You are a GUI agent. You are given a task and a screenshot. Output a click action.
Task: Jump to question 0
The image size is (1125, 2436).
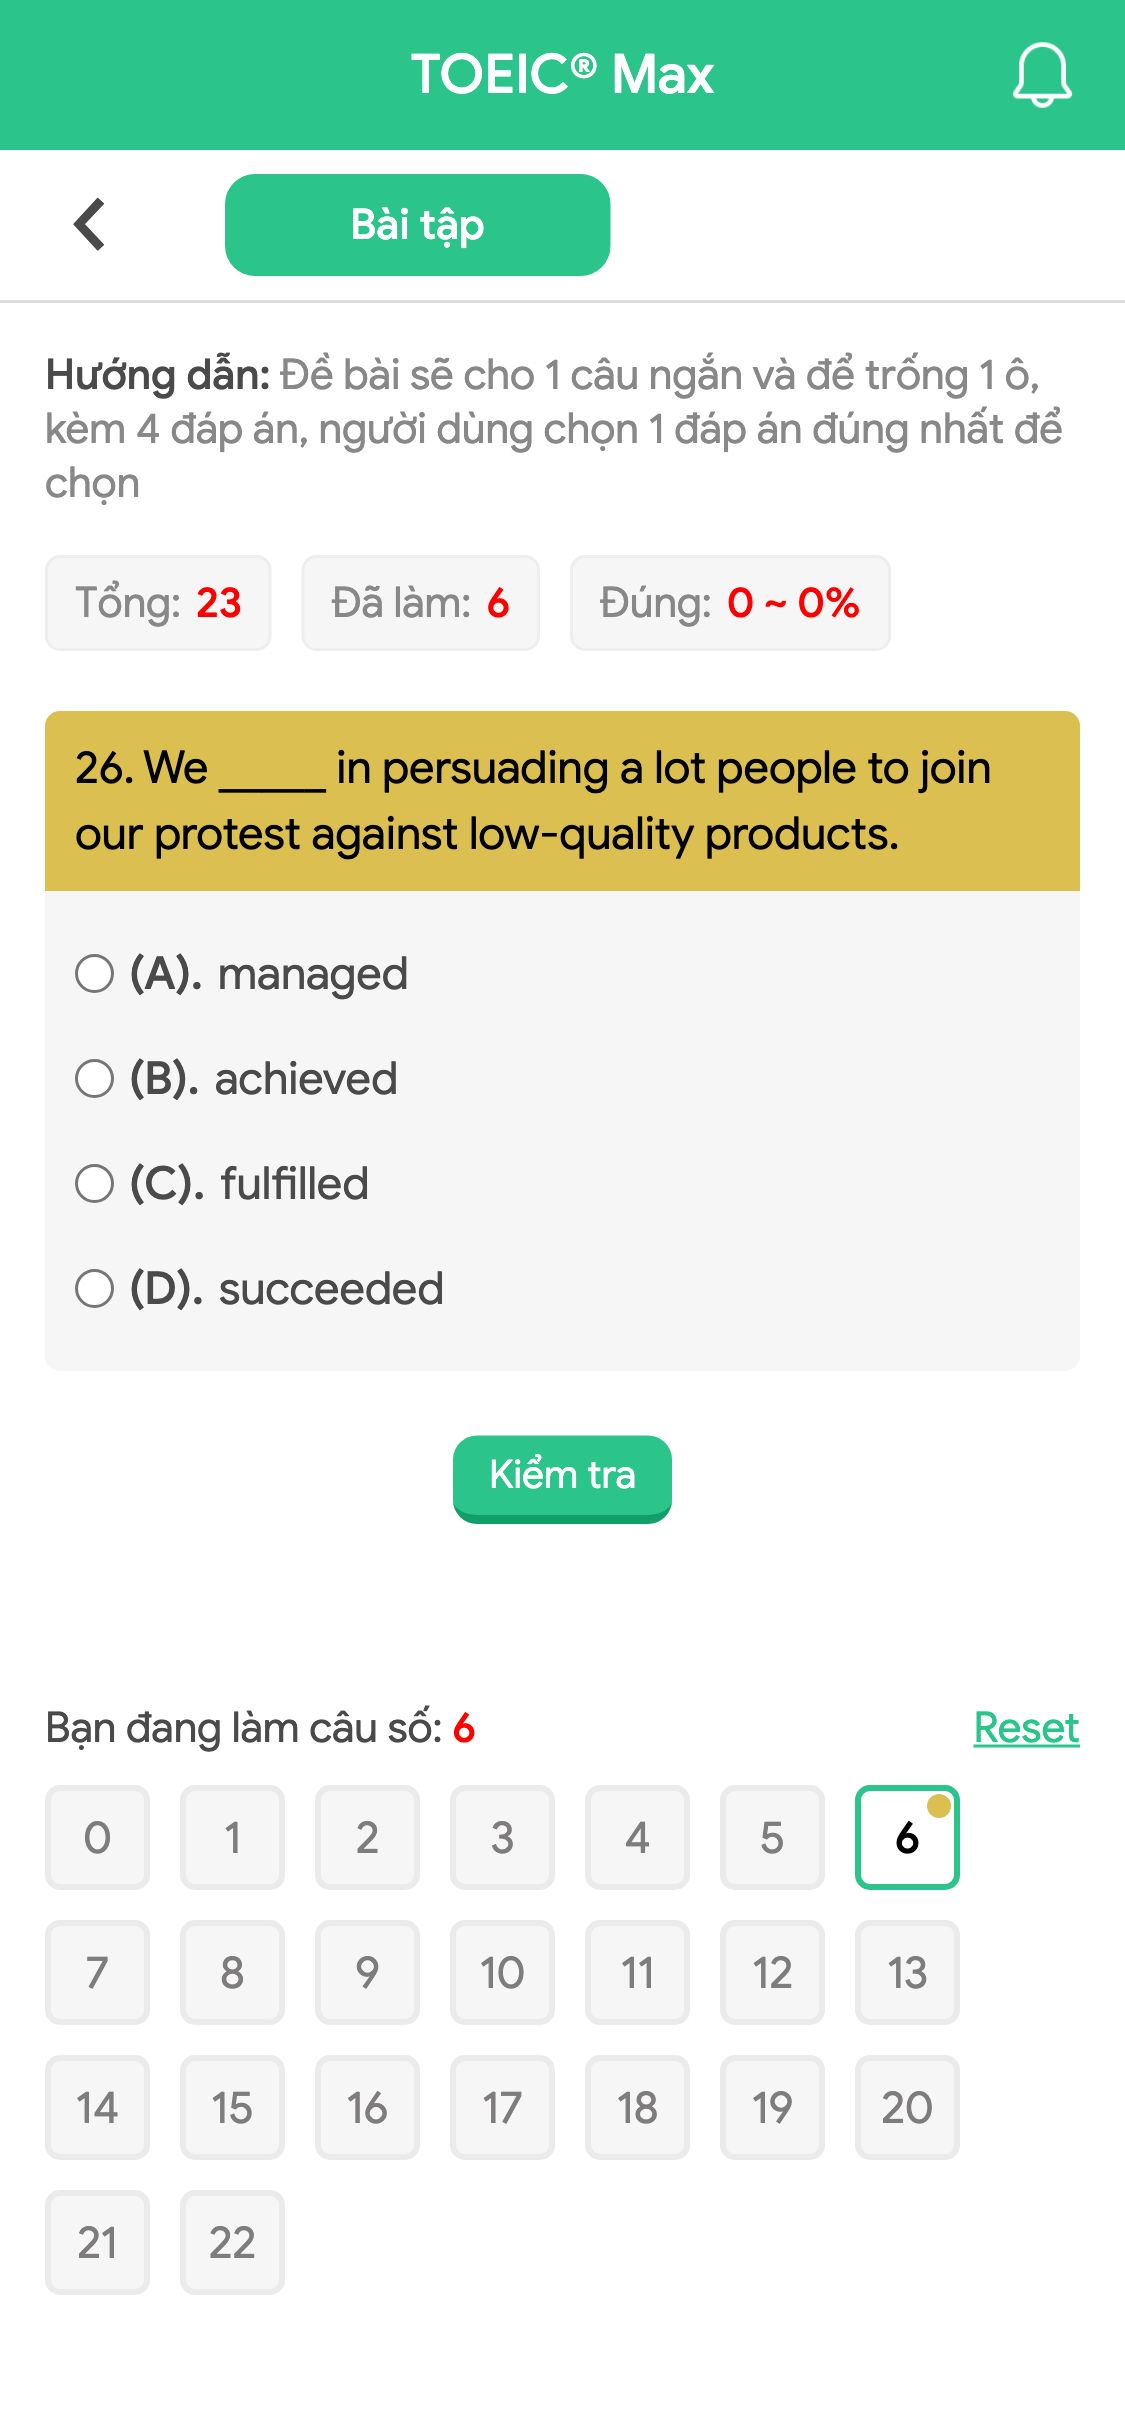click(x=96, y=1838)
